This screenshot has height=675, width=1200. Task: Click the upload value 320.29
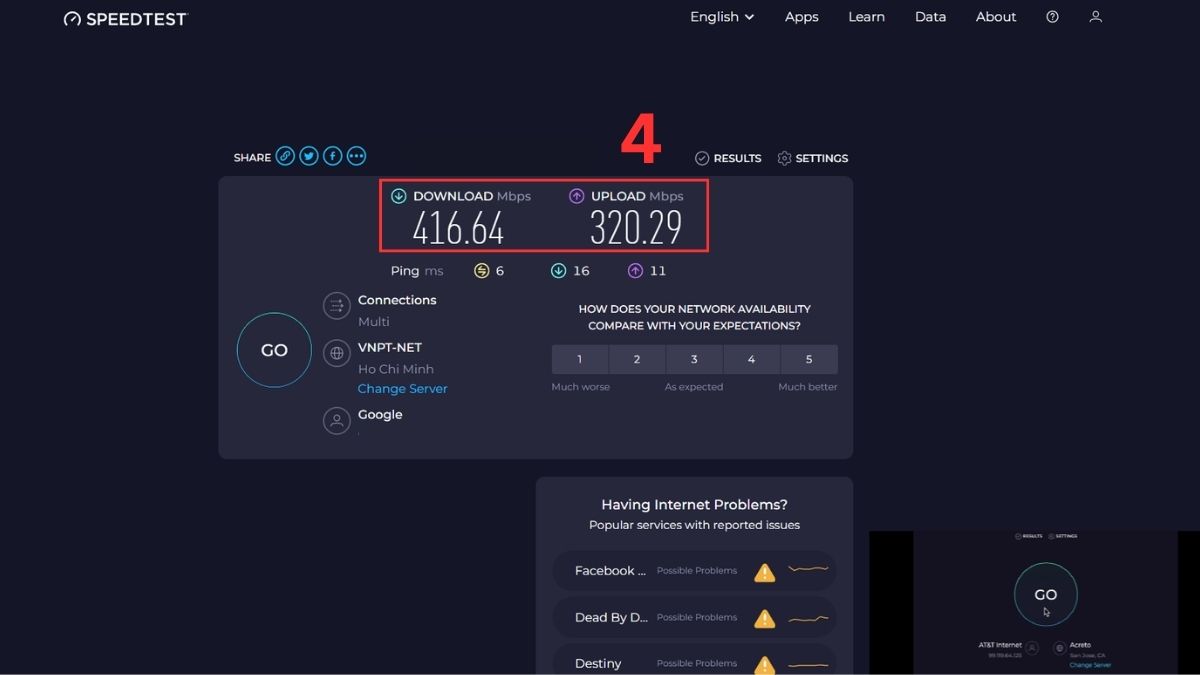coord(636,229)
